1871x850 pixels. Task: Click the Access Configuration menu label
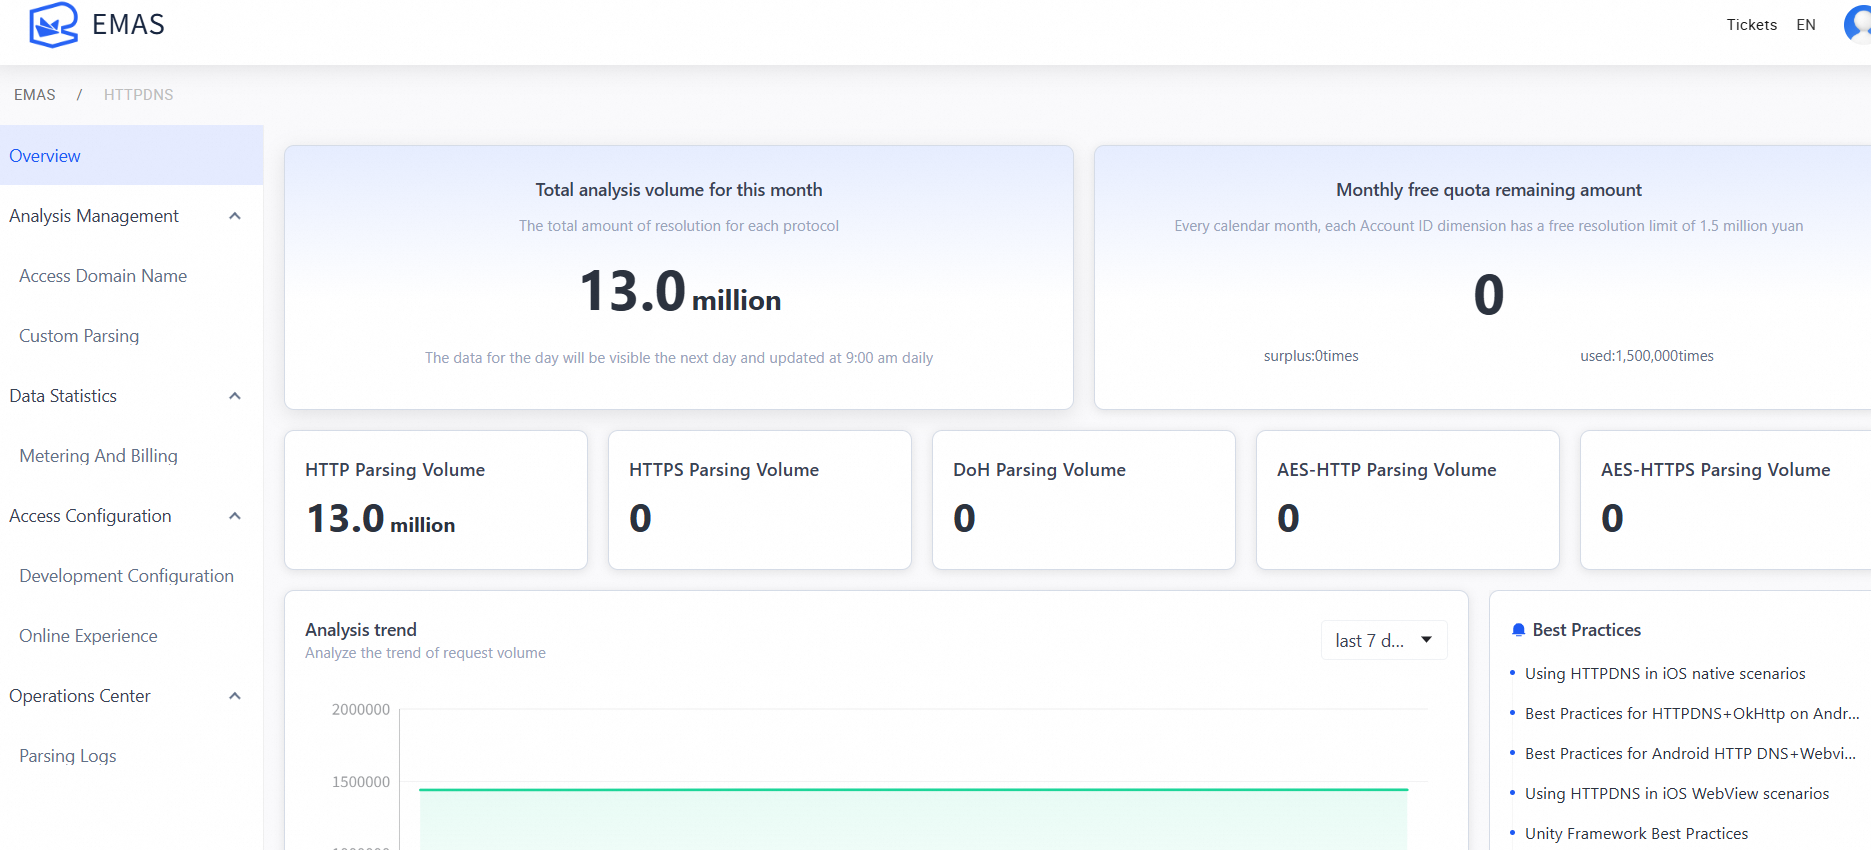[90, 516]
